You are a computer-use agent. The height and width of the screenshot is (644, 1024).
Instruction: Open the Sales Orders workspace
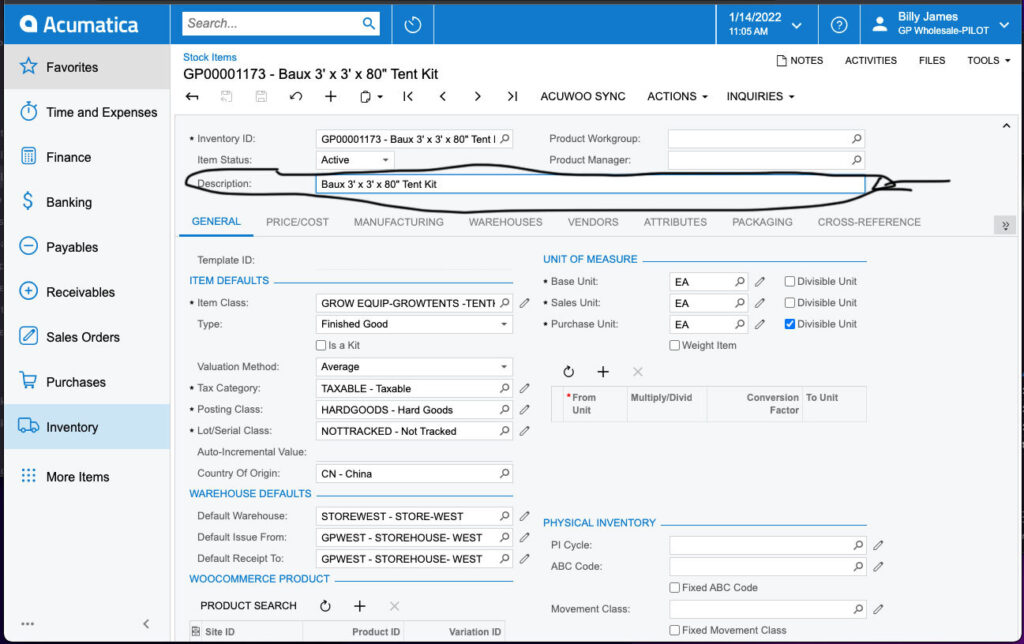(x=87, y=337)
